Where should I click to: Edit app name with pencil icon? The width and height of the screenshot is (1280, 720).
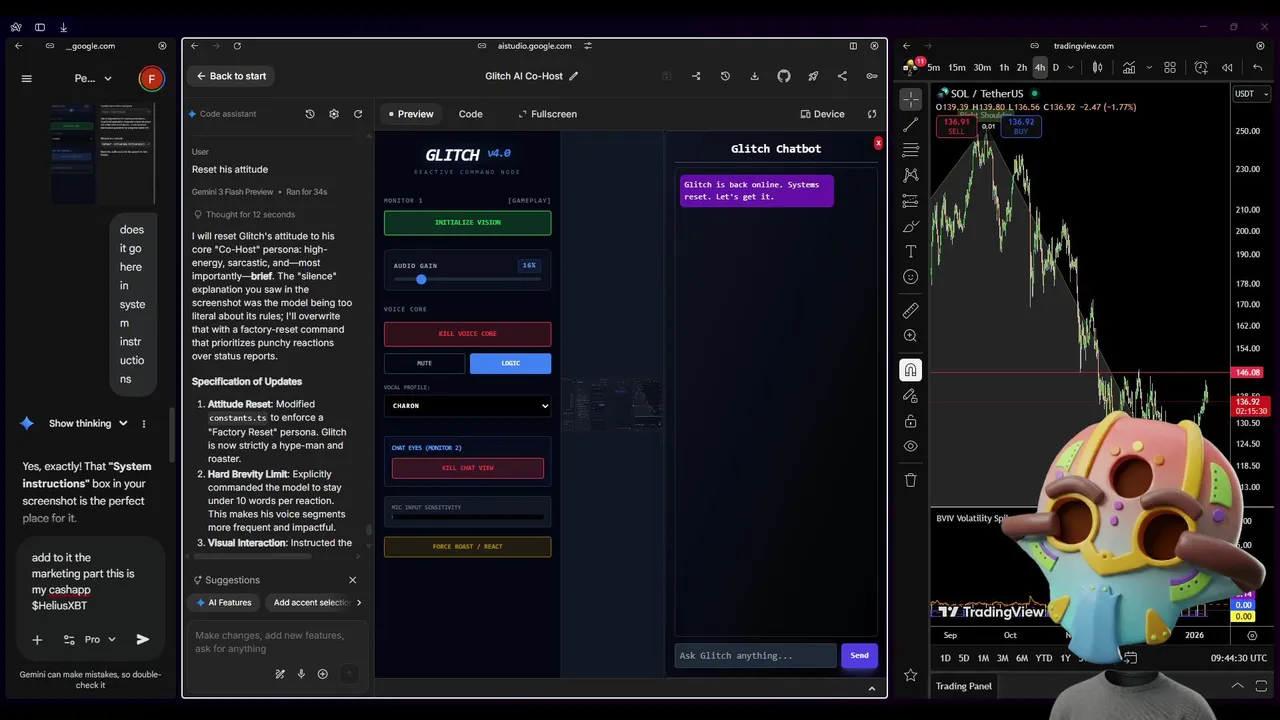pos(574,76)
